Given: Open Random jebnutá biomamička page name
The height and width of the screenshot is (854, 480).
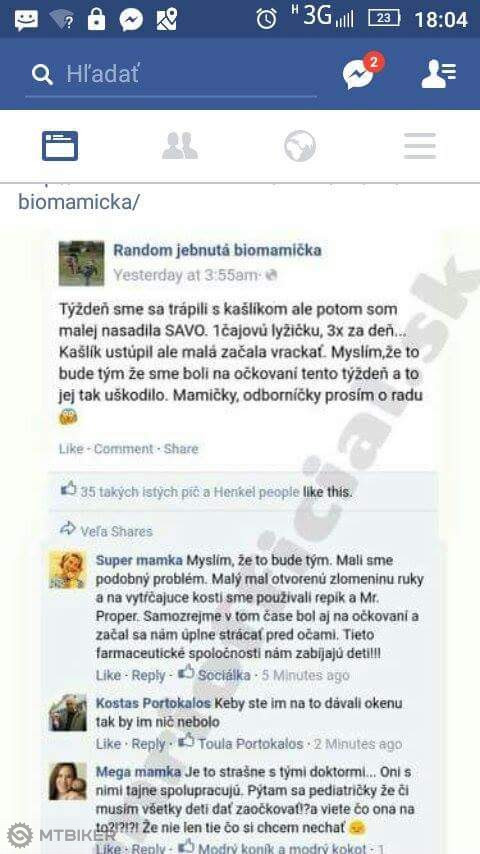Looking at the screenshot, I should (x=217, y=251).
